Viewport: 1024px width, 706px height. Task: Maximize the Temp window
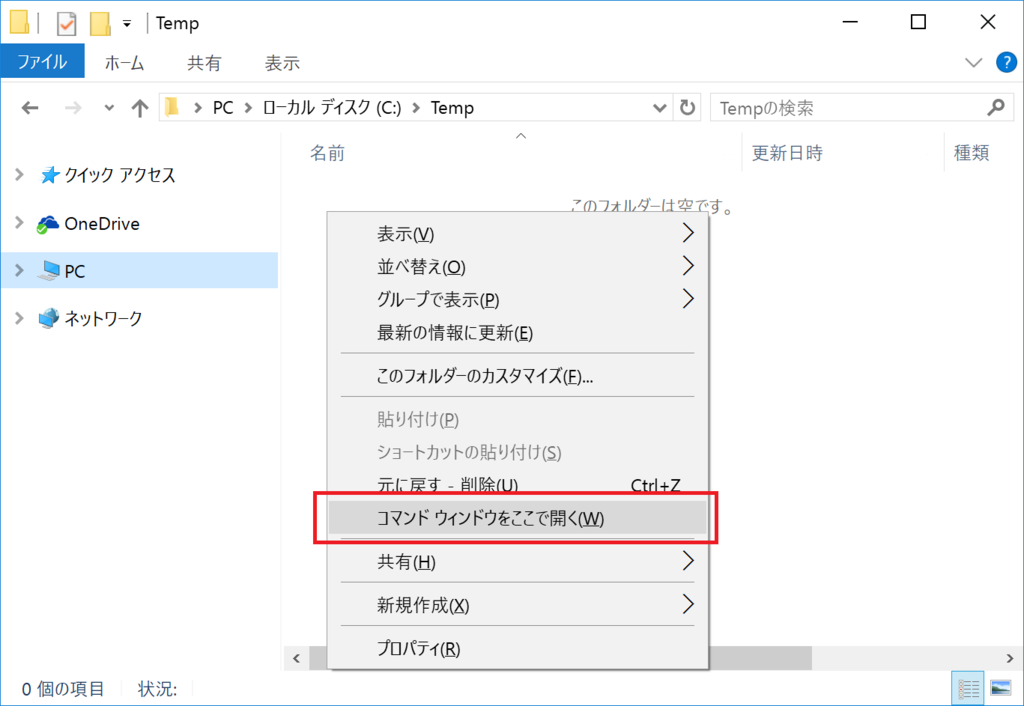click(918, 22)
